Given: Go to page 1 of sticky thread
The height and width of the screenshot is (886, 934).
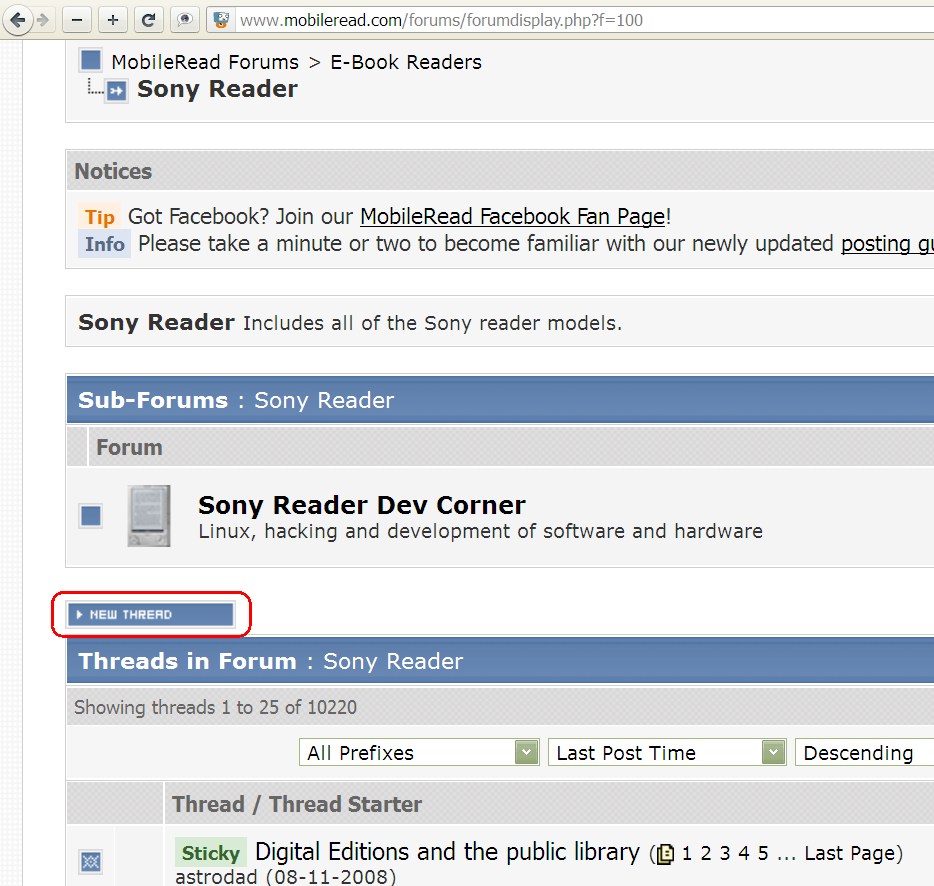Looking at the screenshot, I should tap(687, 853).
